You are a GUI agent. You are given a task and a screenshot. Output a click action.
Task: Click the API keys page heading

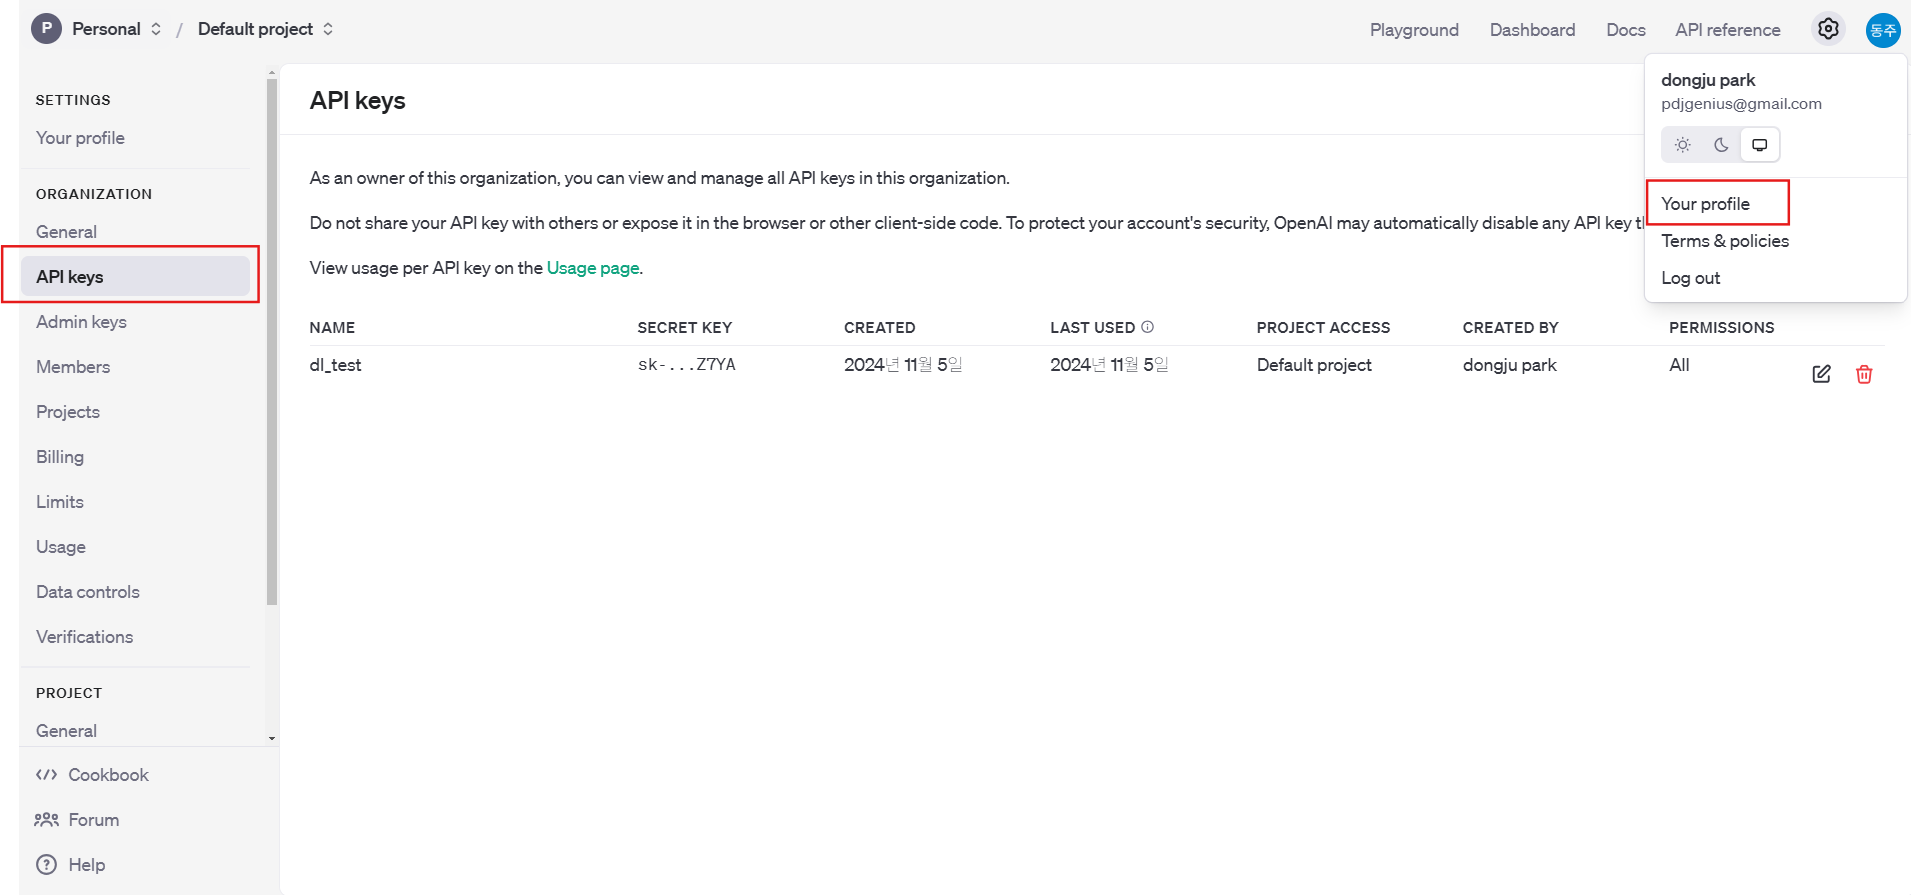[357, 101]
